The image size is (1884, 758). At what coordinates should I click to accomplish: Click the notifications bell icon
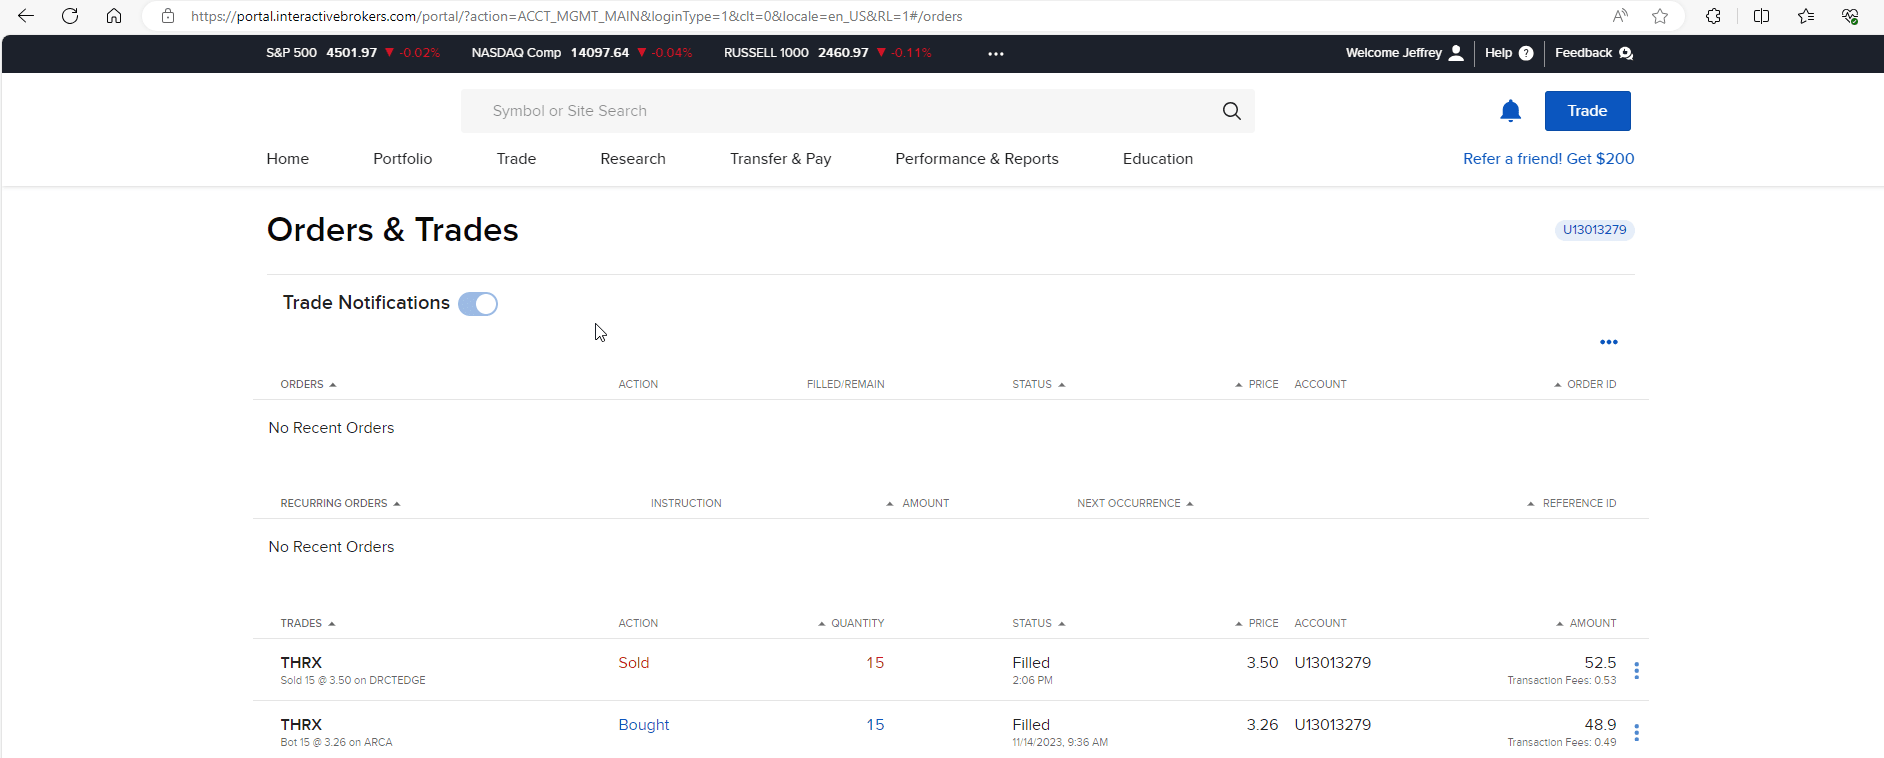1510,111
